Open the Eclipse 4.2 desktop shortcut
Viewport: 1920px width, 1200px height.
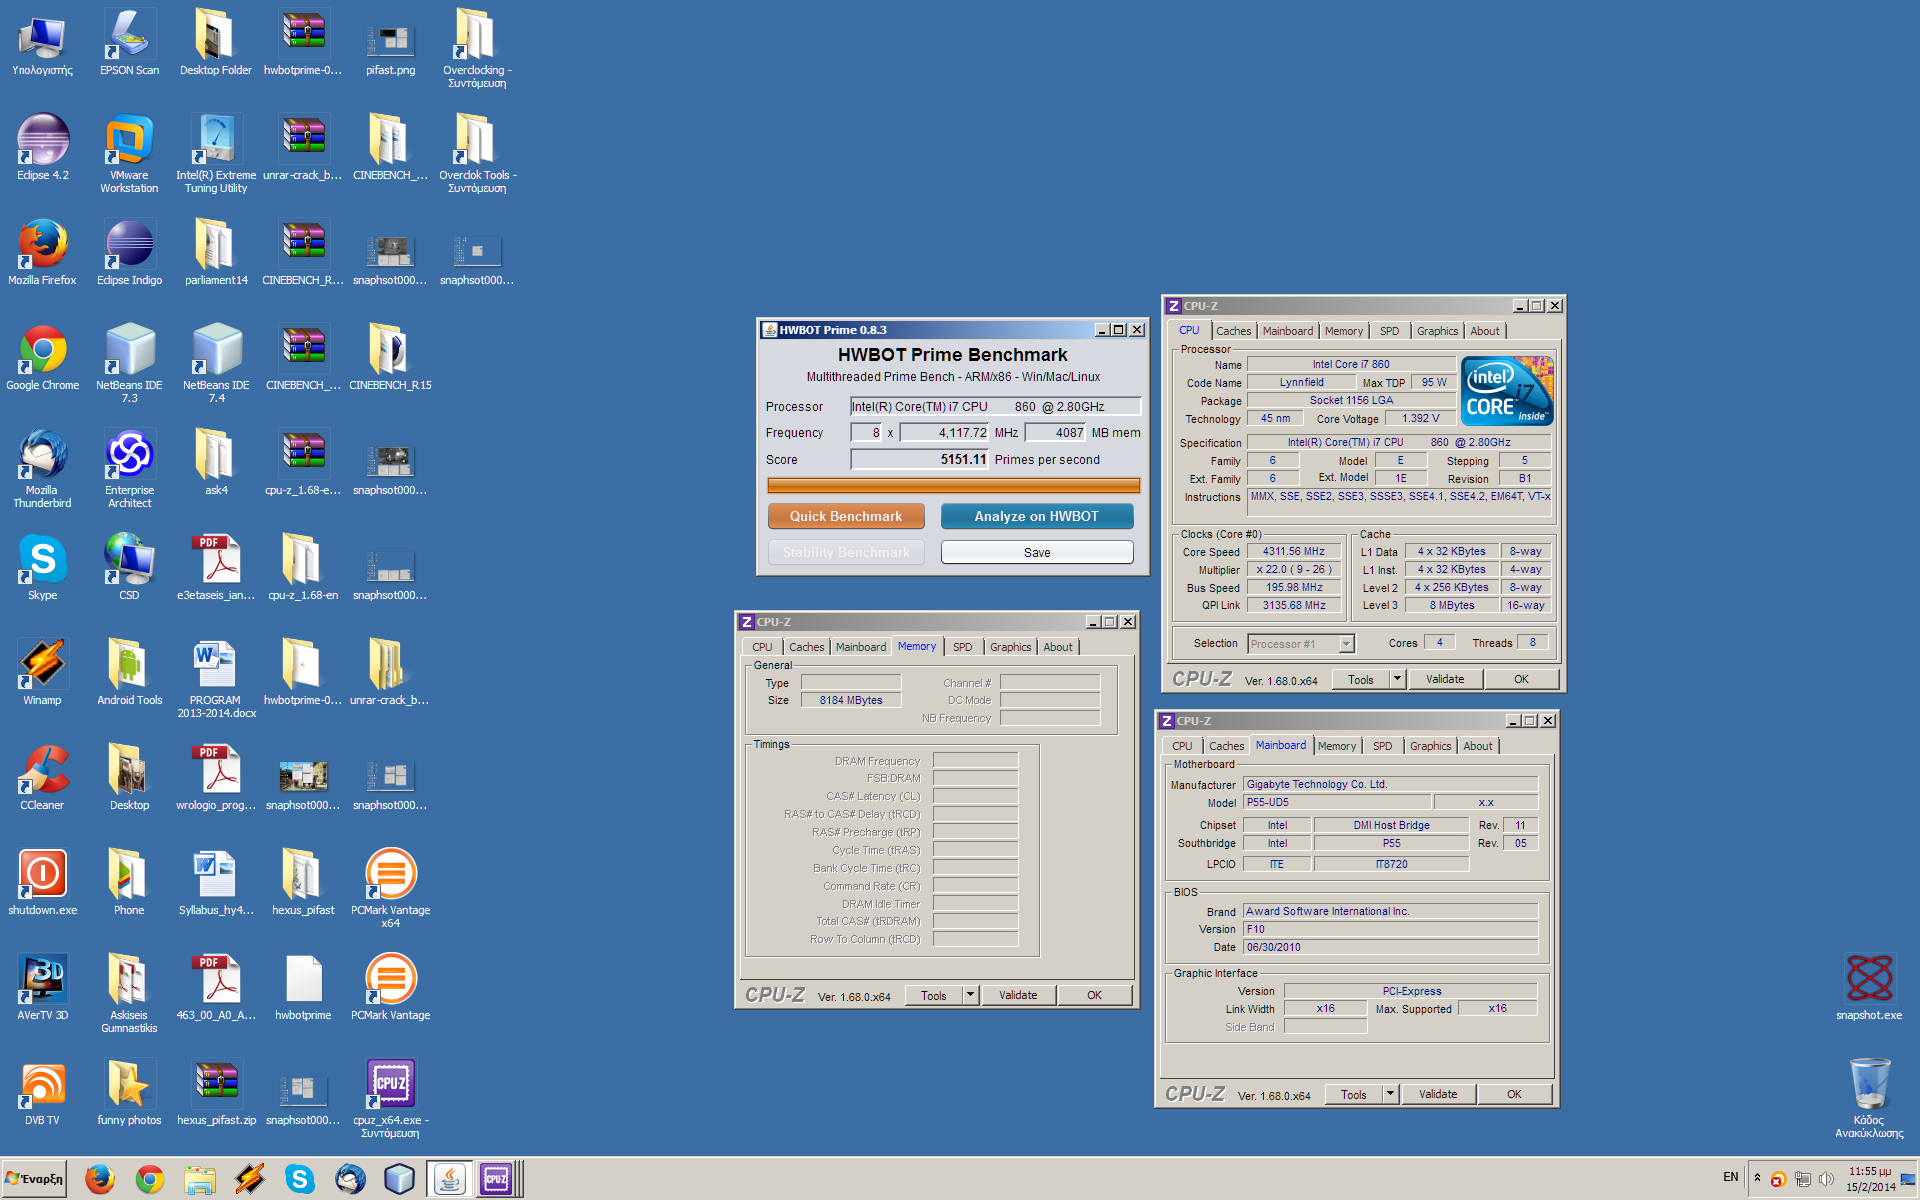(x=43, y=148)
